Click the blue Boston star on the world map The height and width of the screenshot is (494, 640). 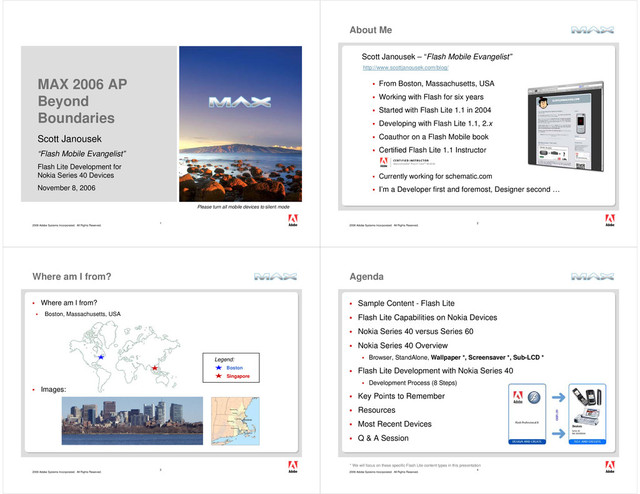pyautogui.click(x=101, y=357)
